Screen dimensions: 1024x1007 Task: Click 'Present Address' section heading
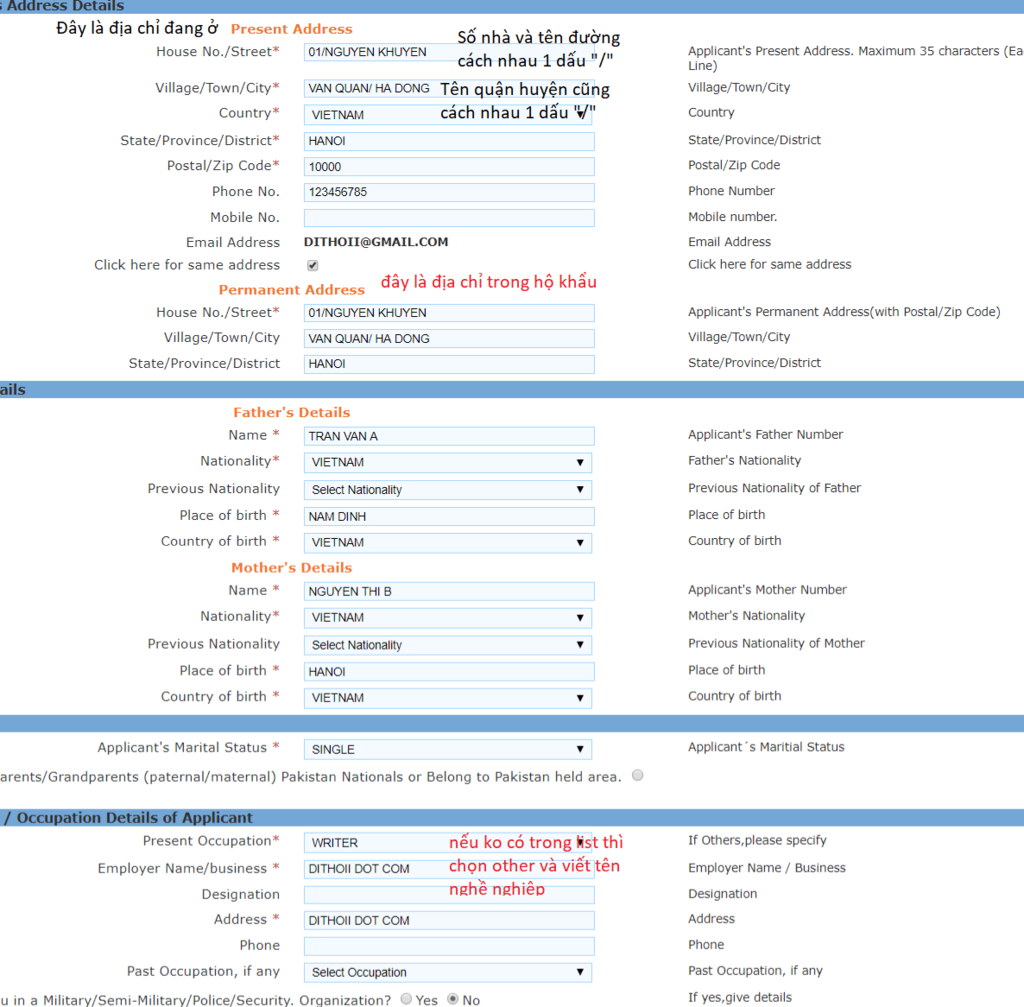291,29
